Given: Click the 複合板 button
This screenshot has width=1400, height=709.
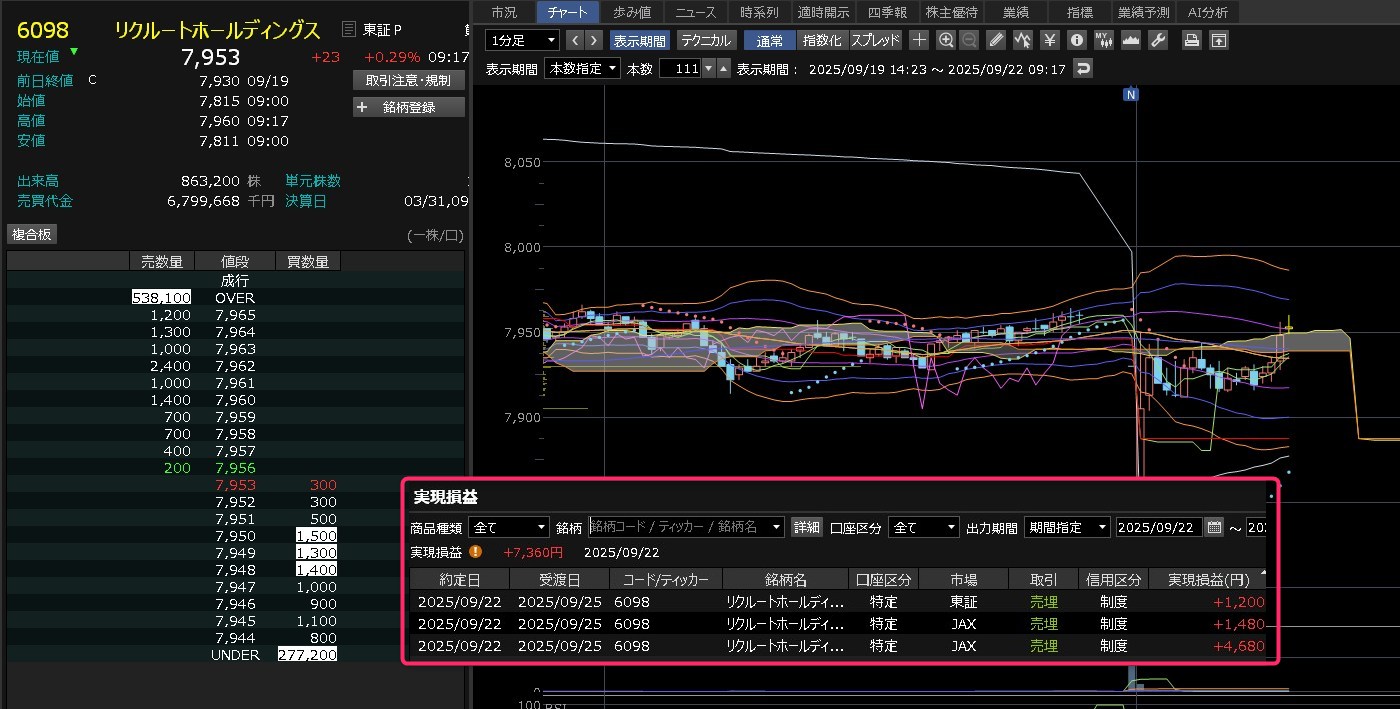Looking at the screenshot, I should click(x=32, y=235).
